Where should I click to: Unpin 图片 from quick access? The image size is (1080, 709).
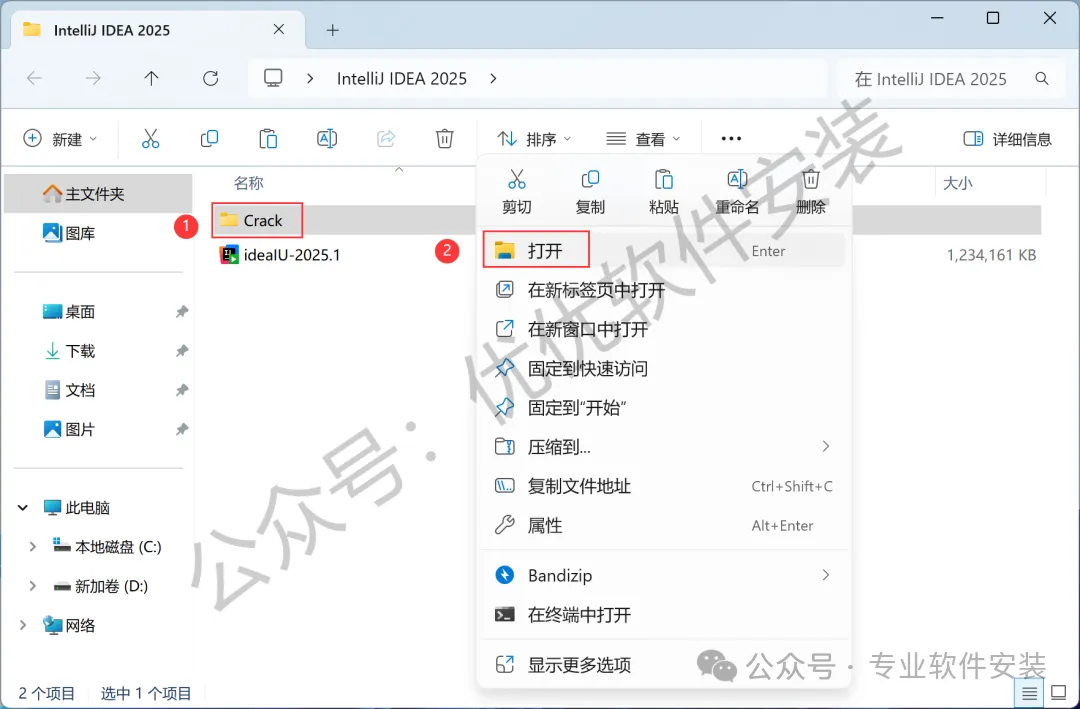tap(182, 430)
